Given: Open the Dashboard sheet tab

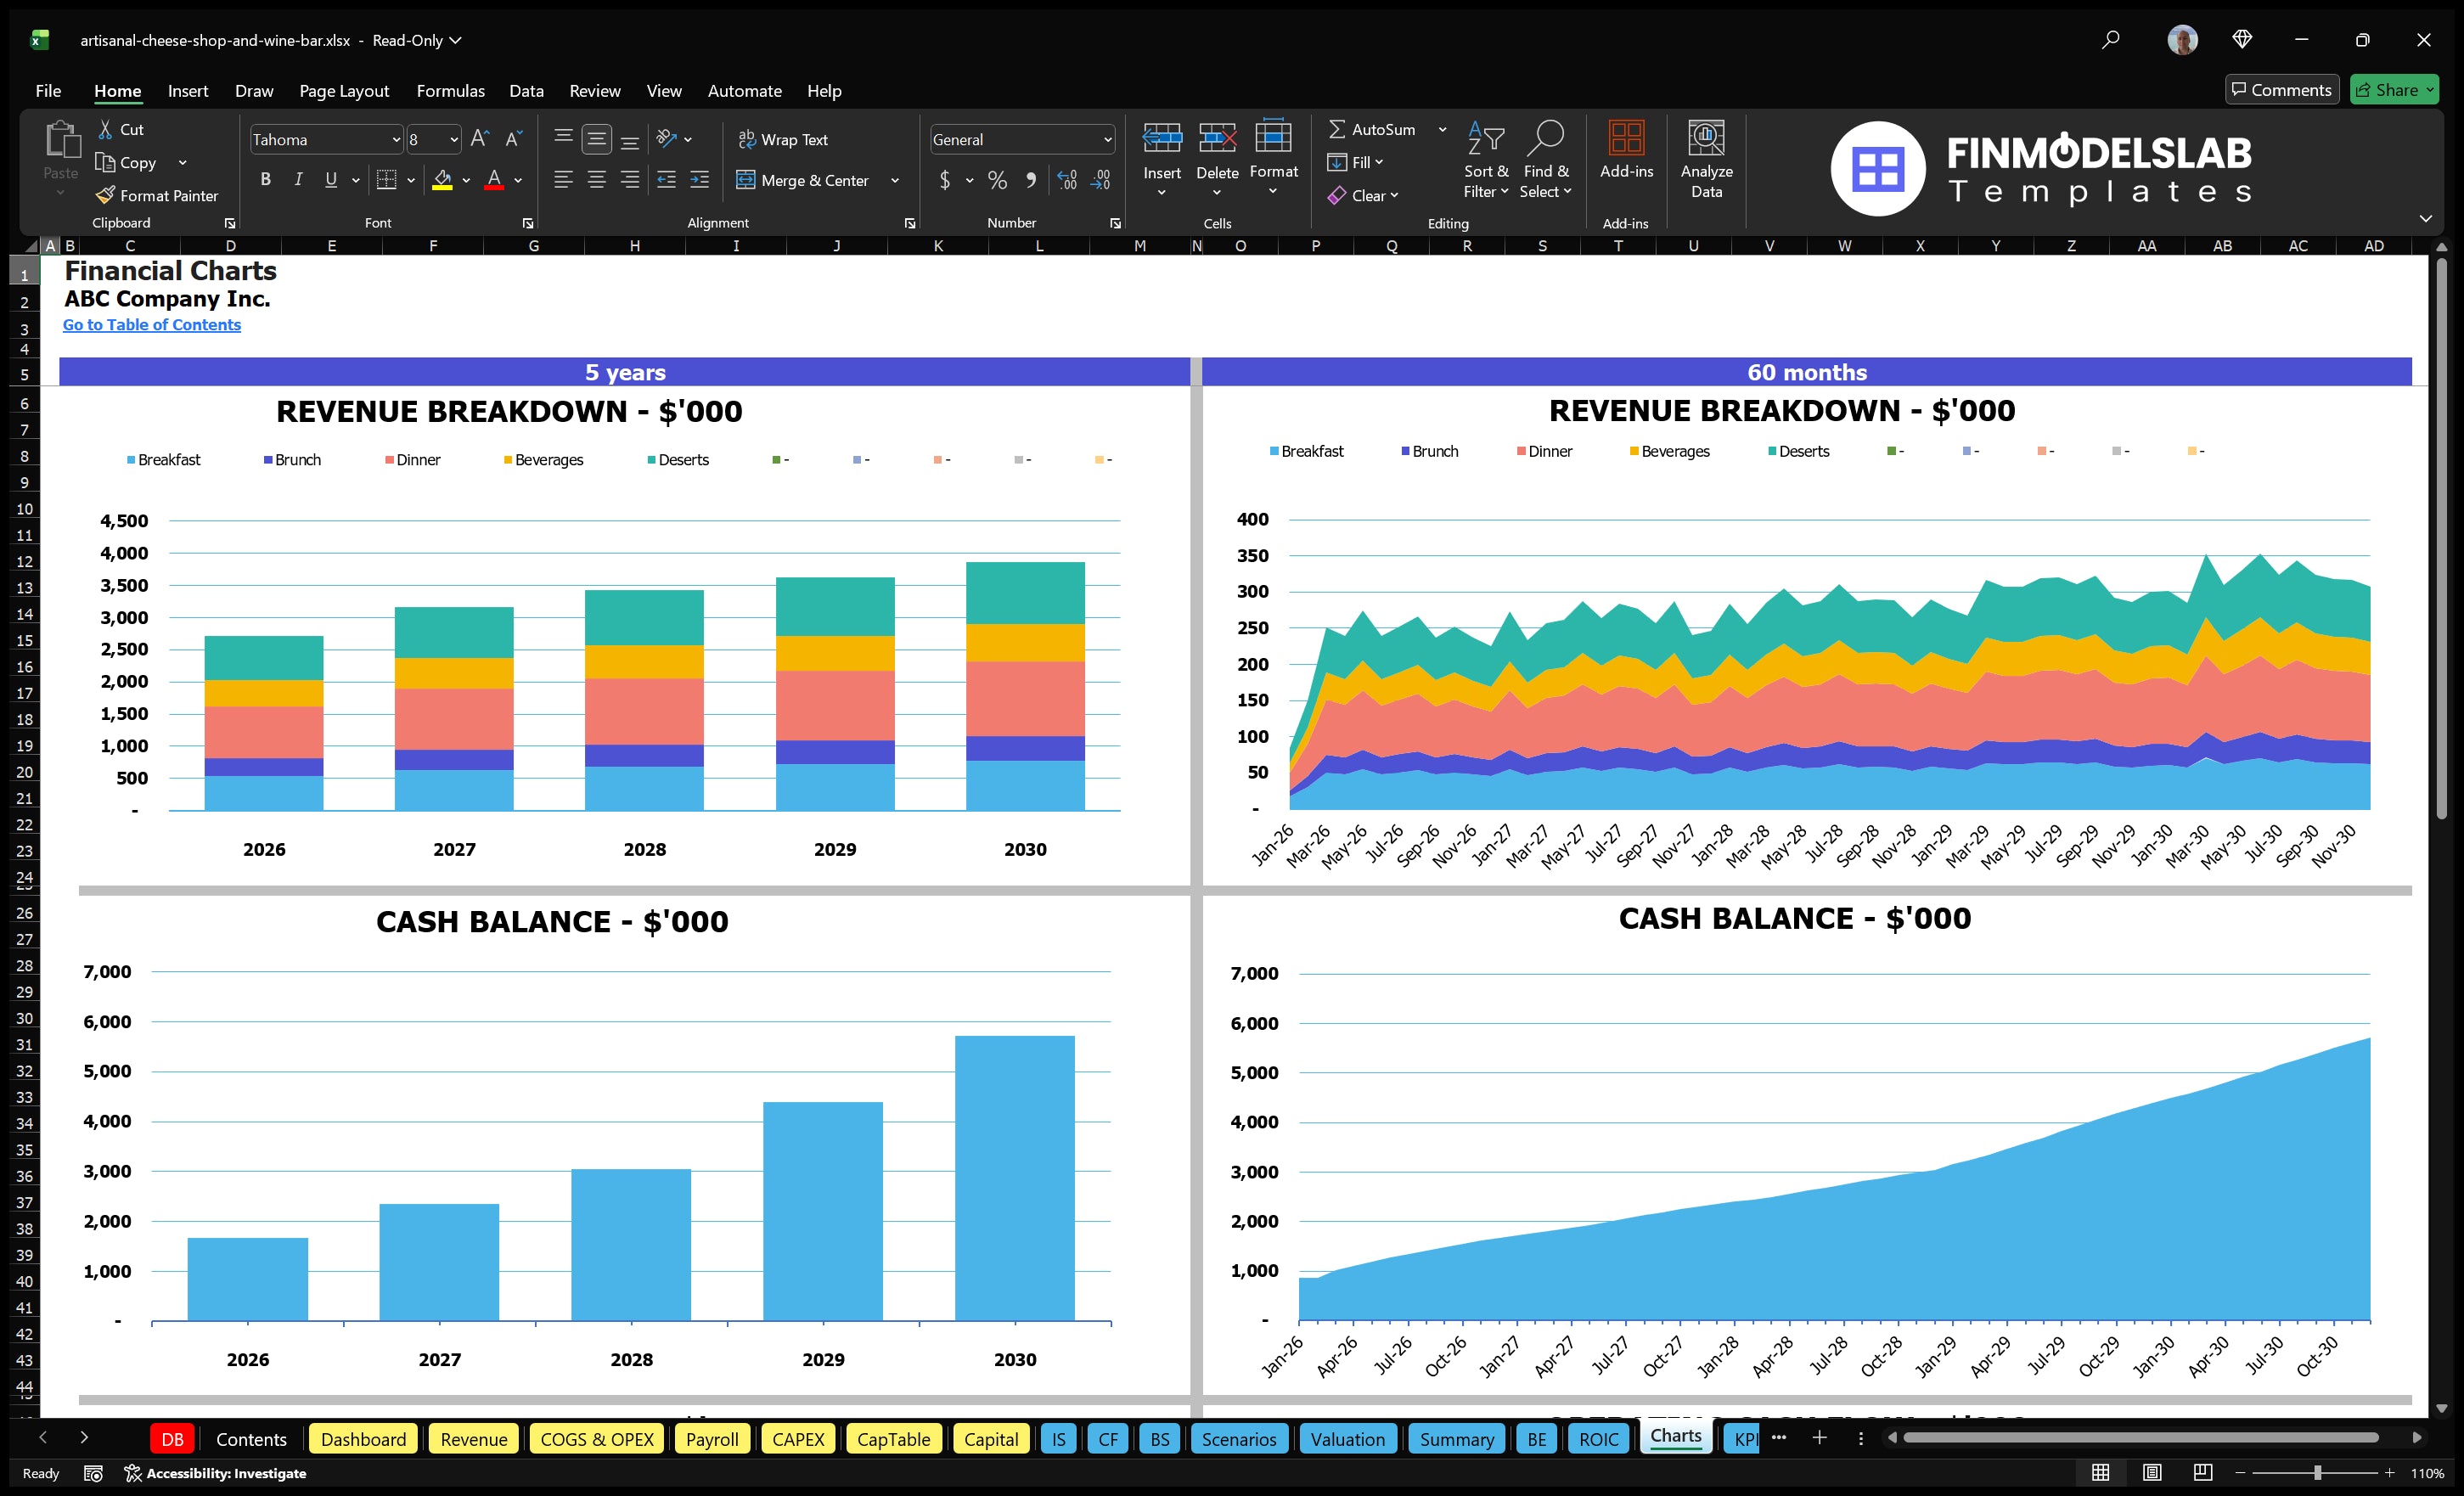Looking at the screenshot, I should [363, 1439].
